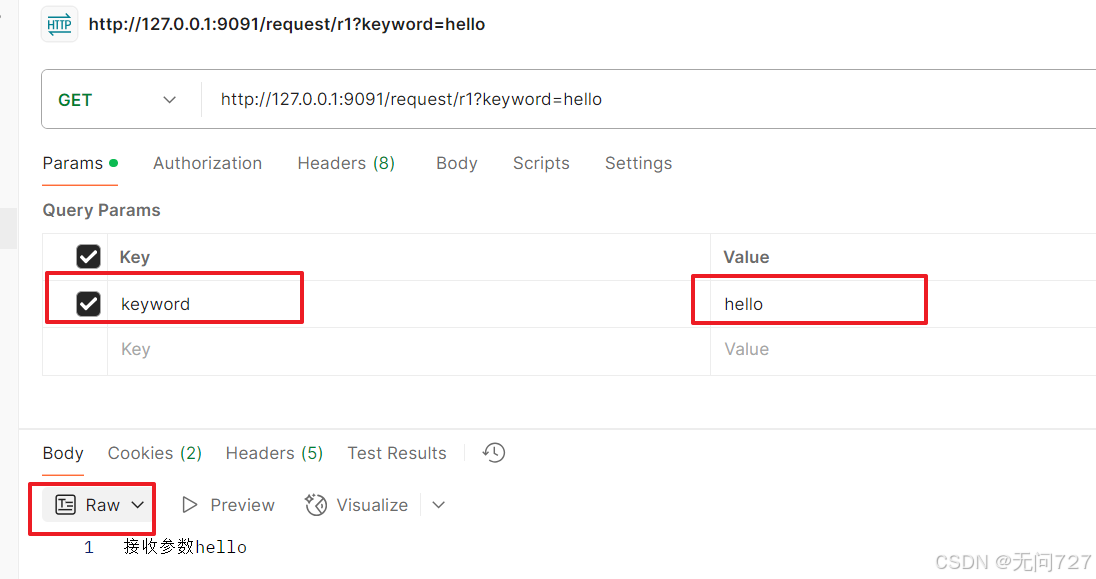Open the request Headers (8) tab

pyautogui.click(x=346, y=164)
